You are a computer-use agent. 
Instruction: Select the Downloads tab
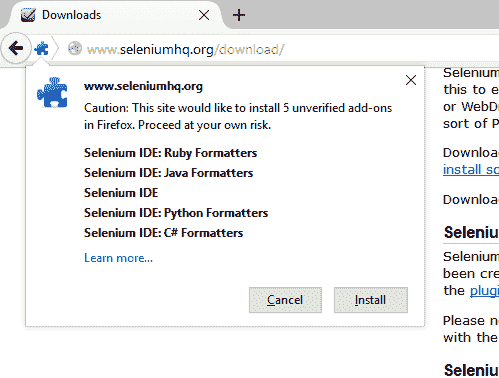pyautogui.click(x=113, y=15)
